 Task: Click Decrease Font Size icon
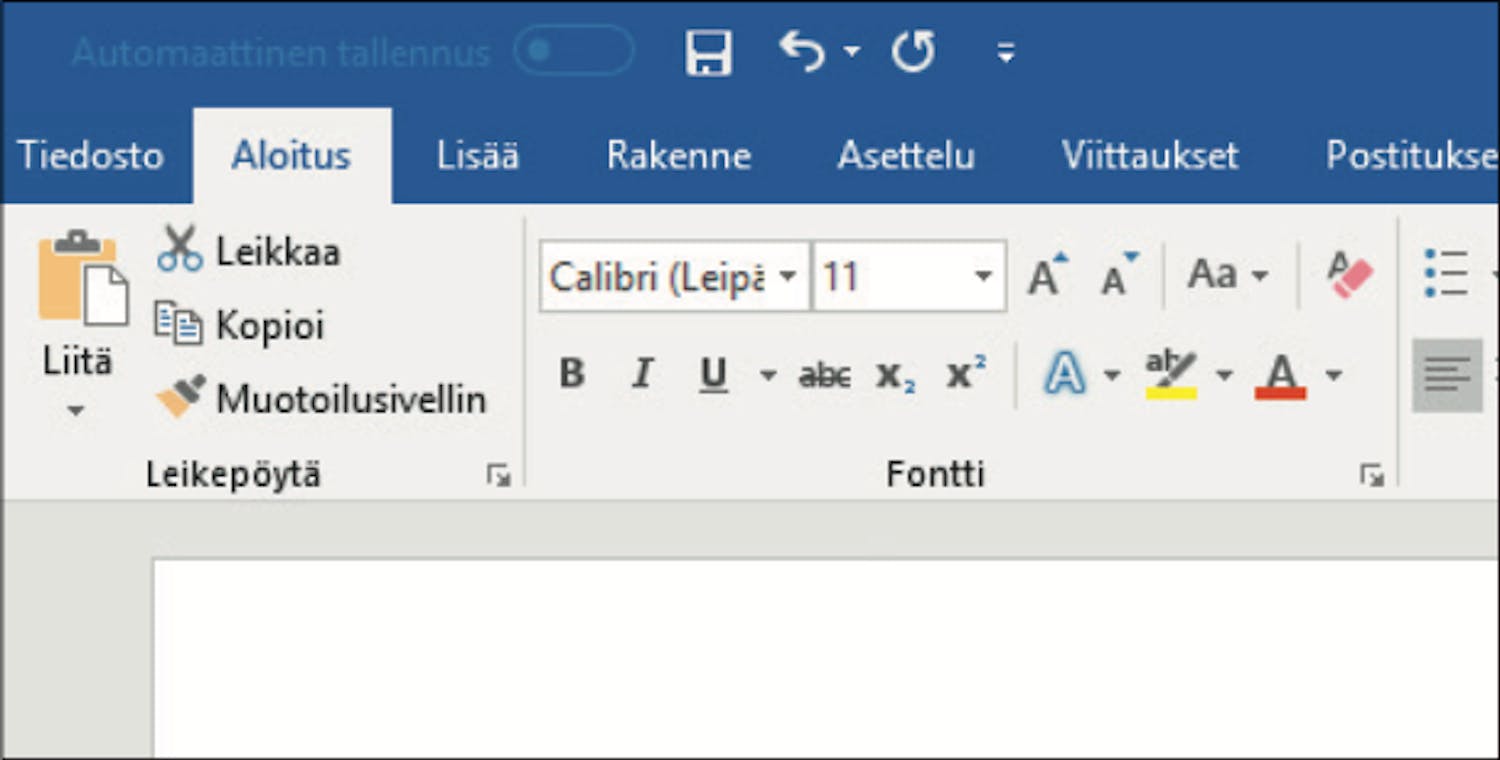tap(1119, 275)
